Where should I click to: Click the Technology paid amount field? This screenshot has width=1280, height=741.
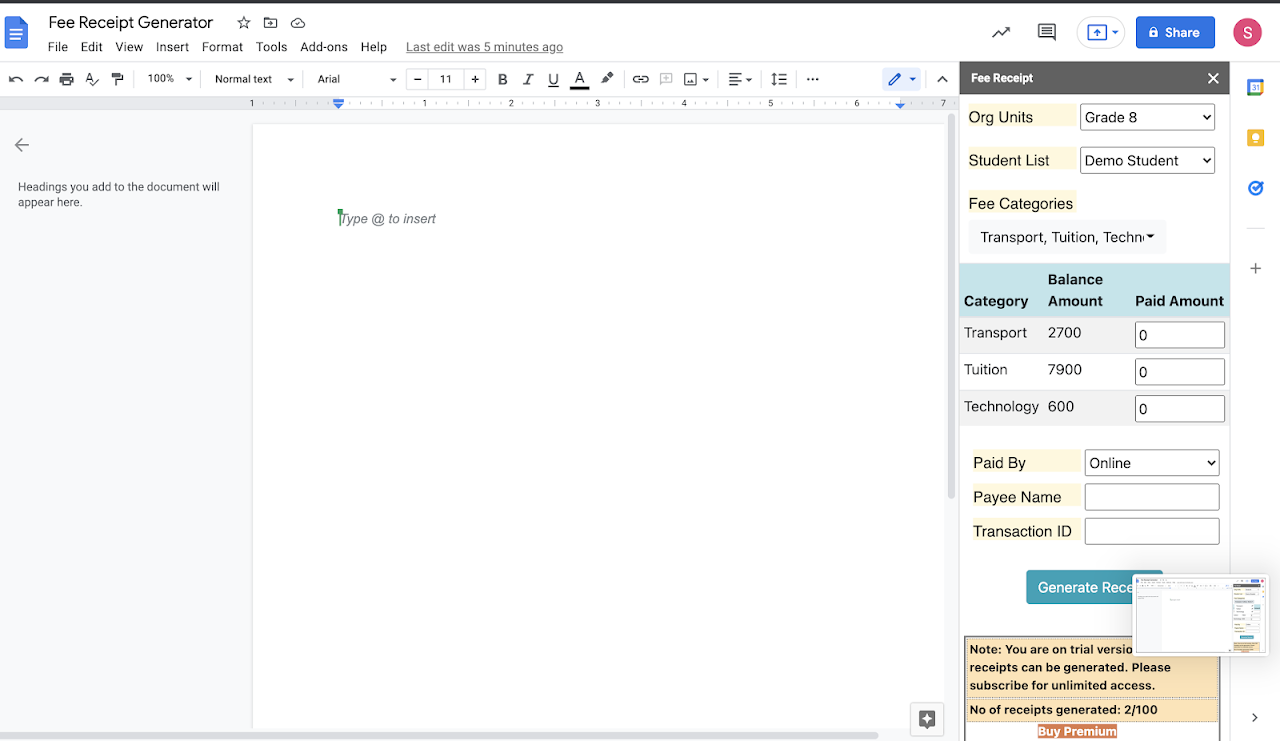point(1180,408)
